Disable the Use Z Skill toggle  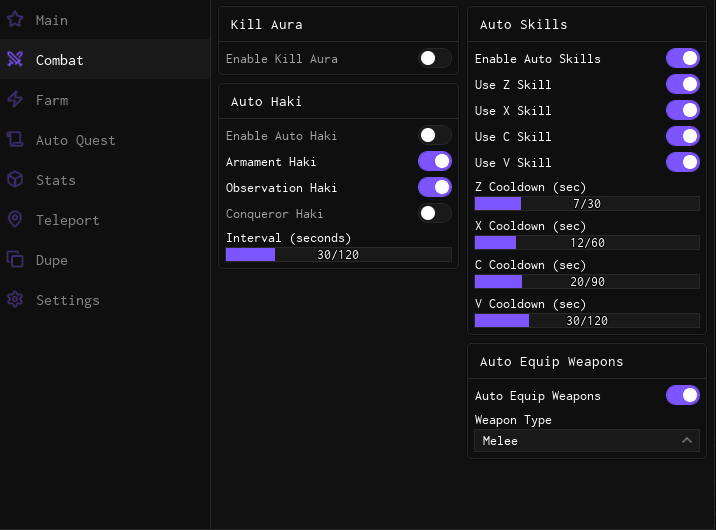(683, 85)
